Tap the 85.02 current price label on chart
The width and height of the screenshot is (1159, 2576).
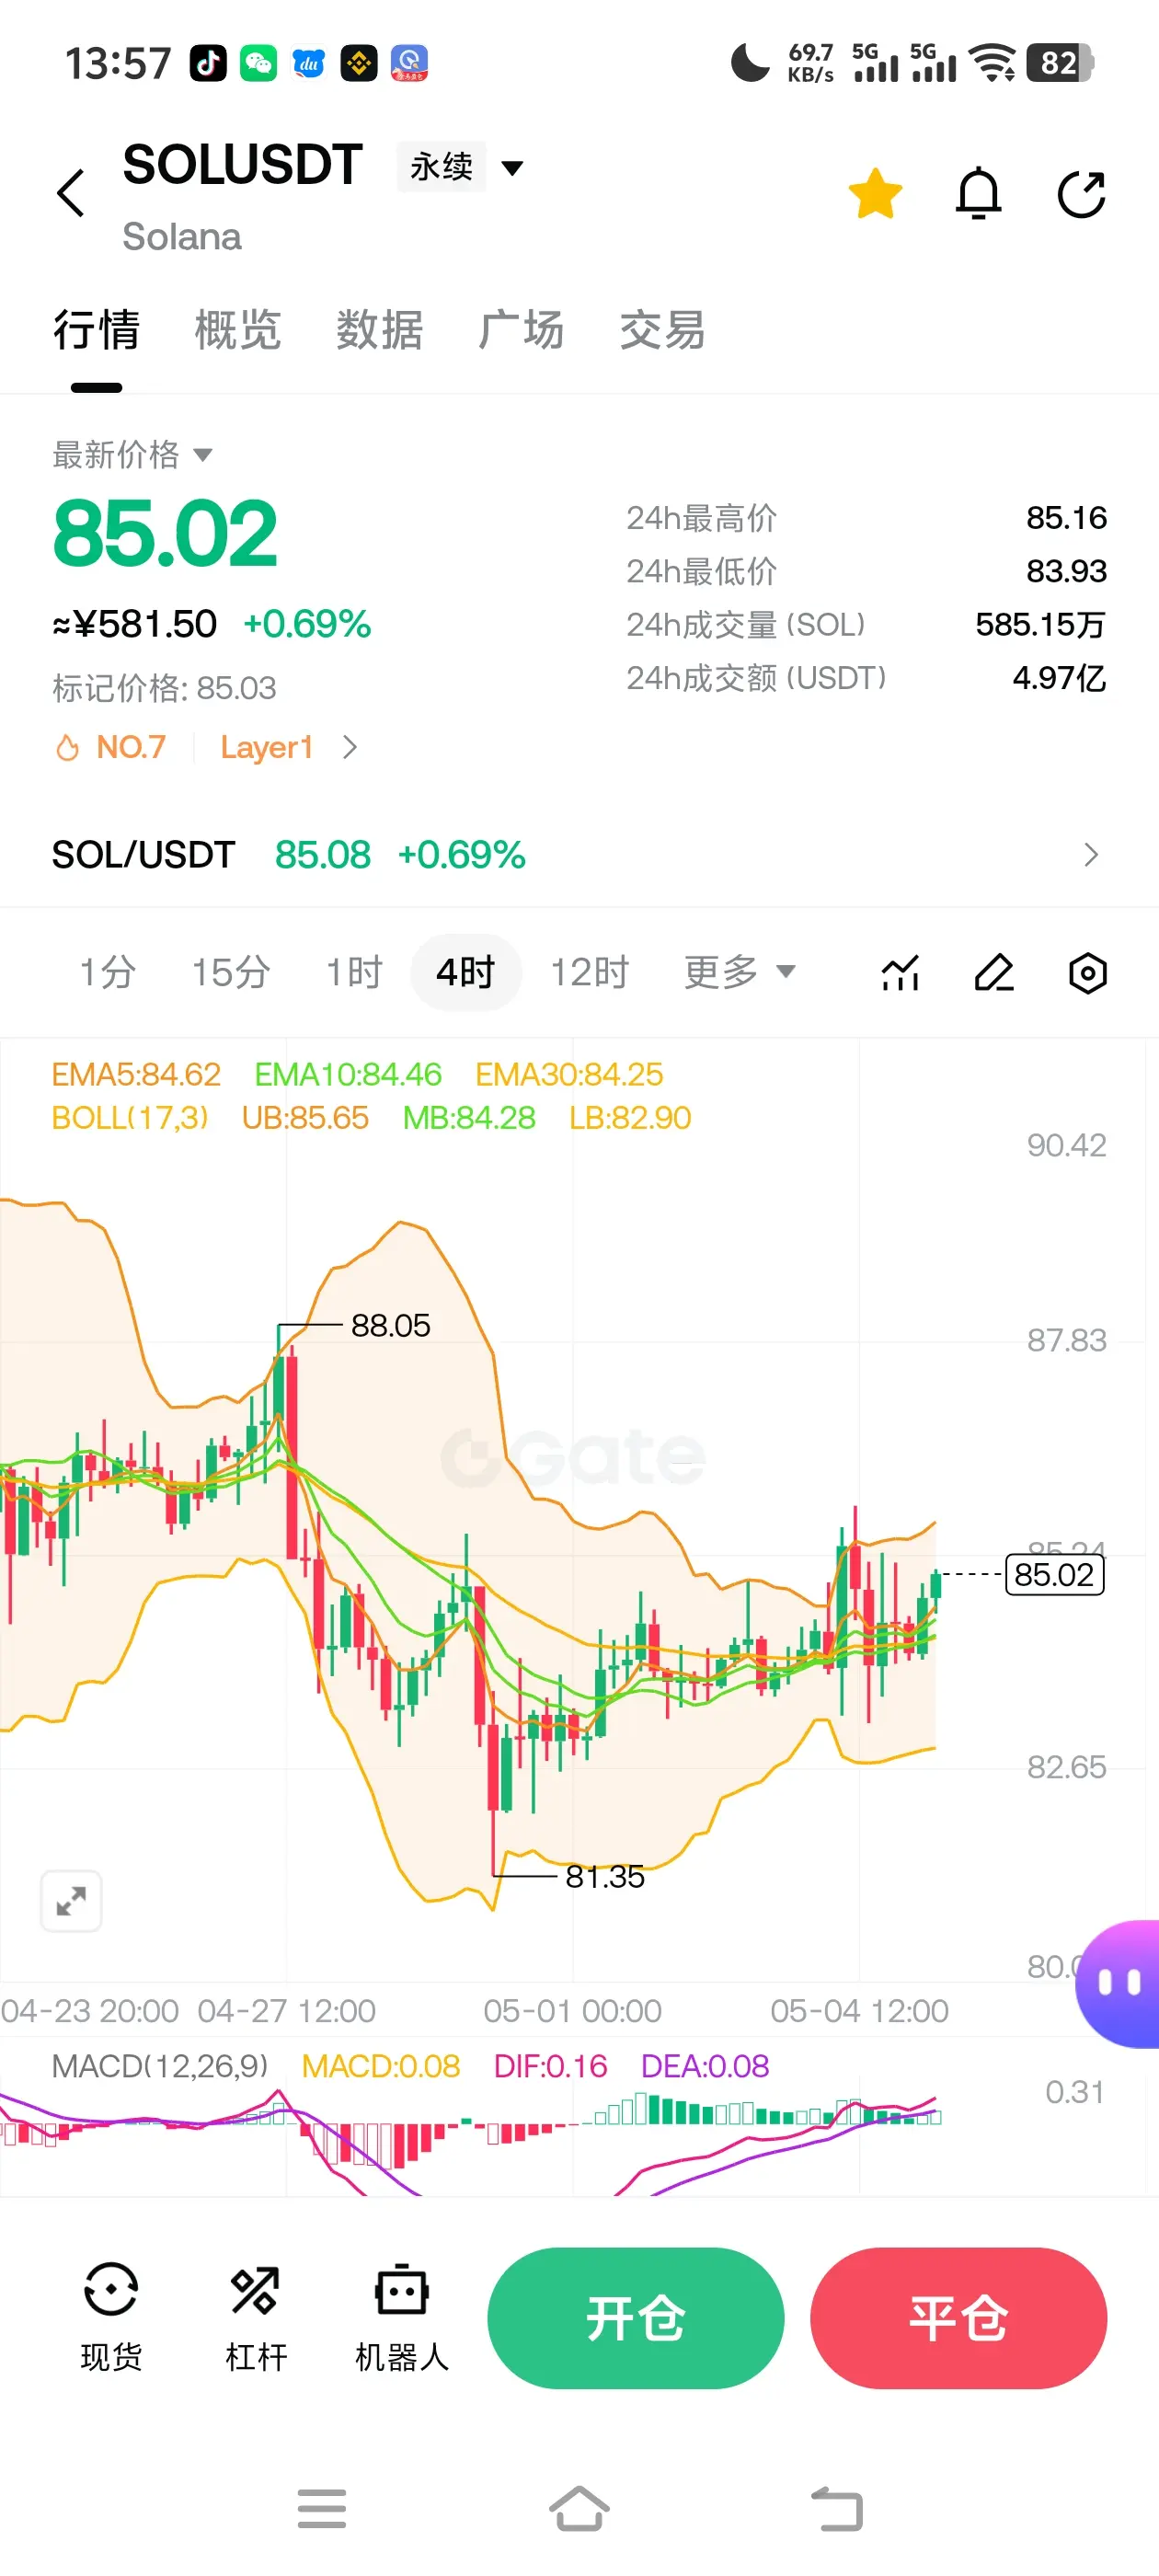[1054, 1574]
